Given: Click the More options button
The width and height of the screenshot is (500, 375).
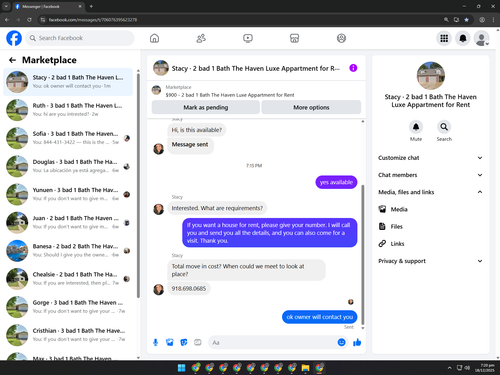Looking at the screenshot, I should [311, 107].
